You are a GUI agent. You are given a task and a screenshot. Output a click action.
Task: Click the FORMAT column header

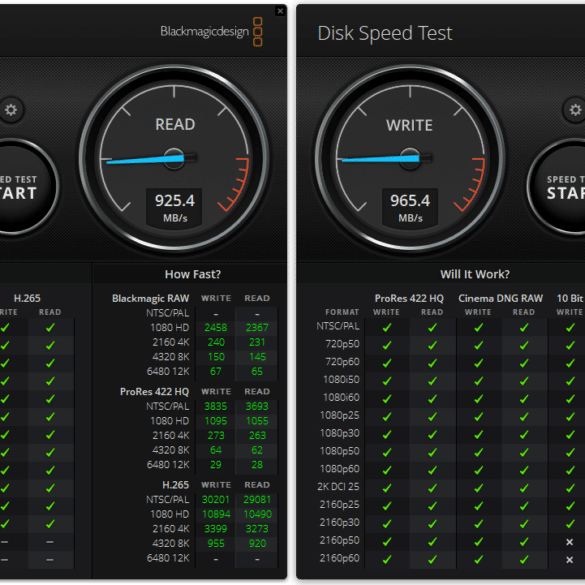click(x=342, y=312)
